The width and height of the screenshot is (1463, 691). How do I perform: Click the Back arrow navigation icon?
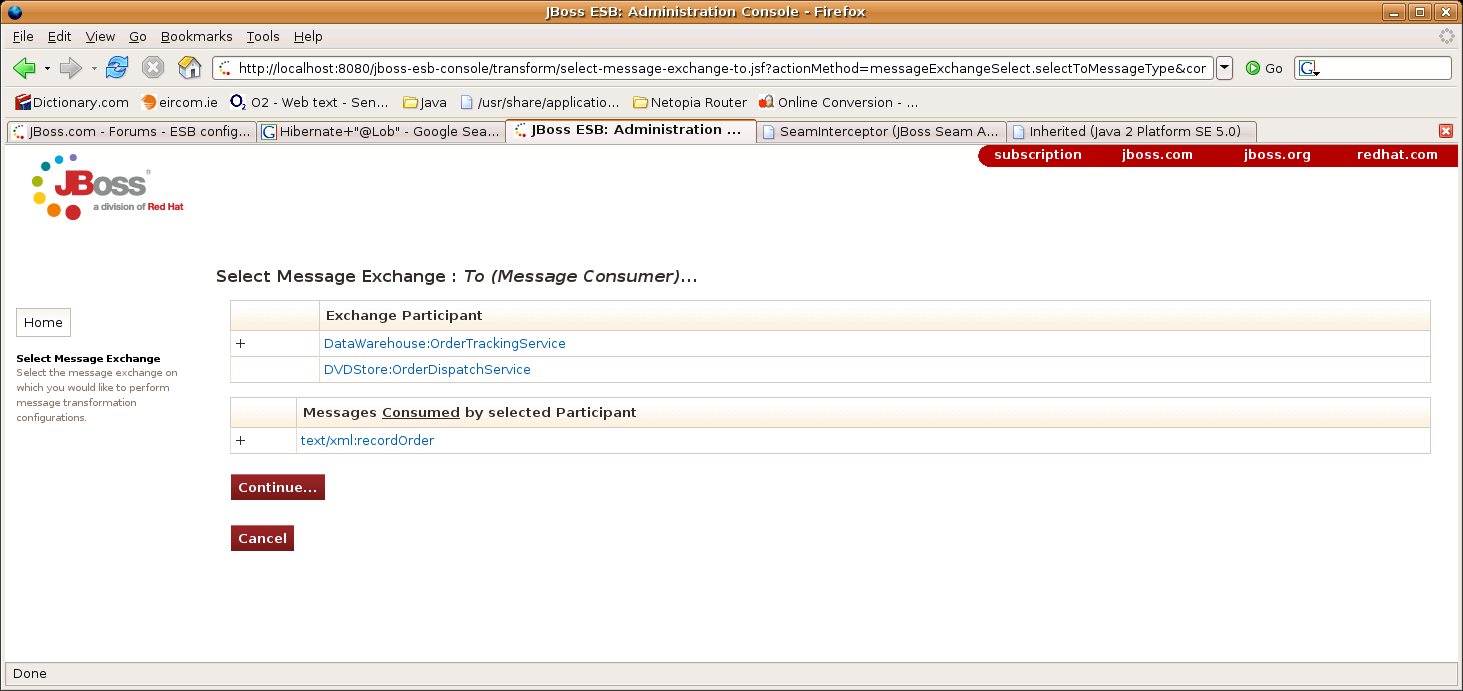[24, 68]
